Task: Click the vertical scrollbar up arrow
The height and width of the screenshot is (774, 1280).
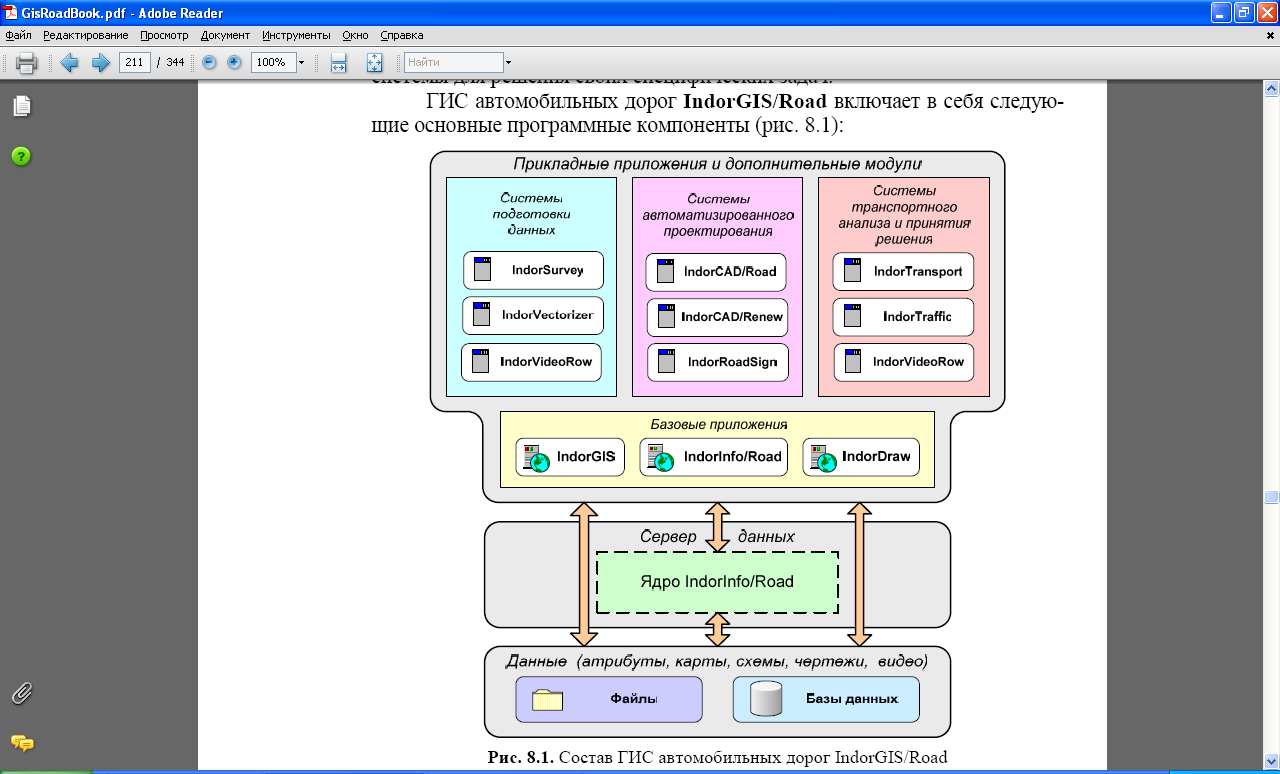Action: (1271, 90)
